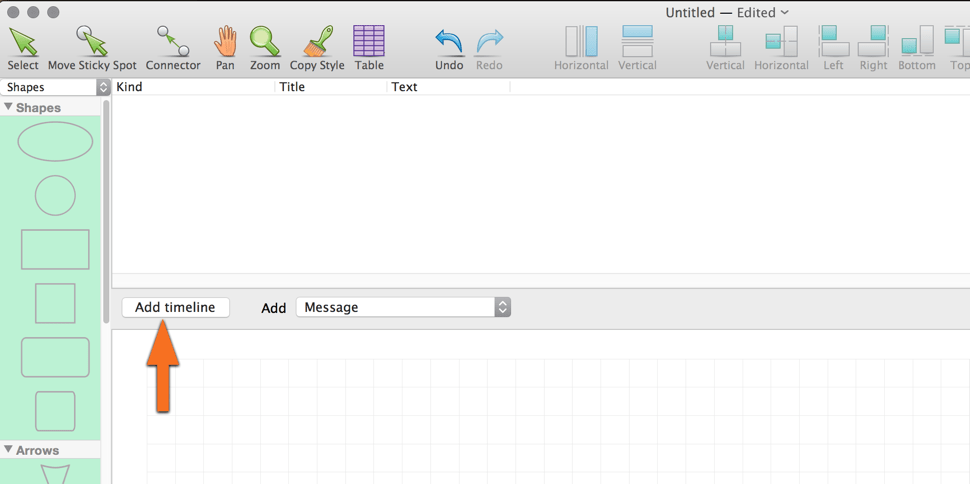Pick the first arrow shape under Arrows

coord(55,474)
